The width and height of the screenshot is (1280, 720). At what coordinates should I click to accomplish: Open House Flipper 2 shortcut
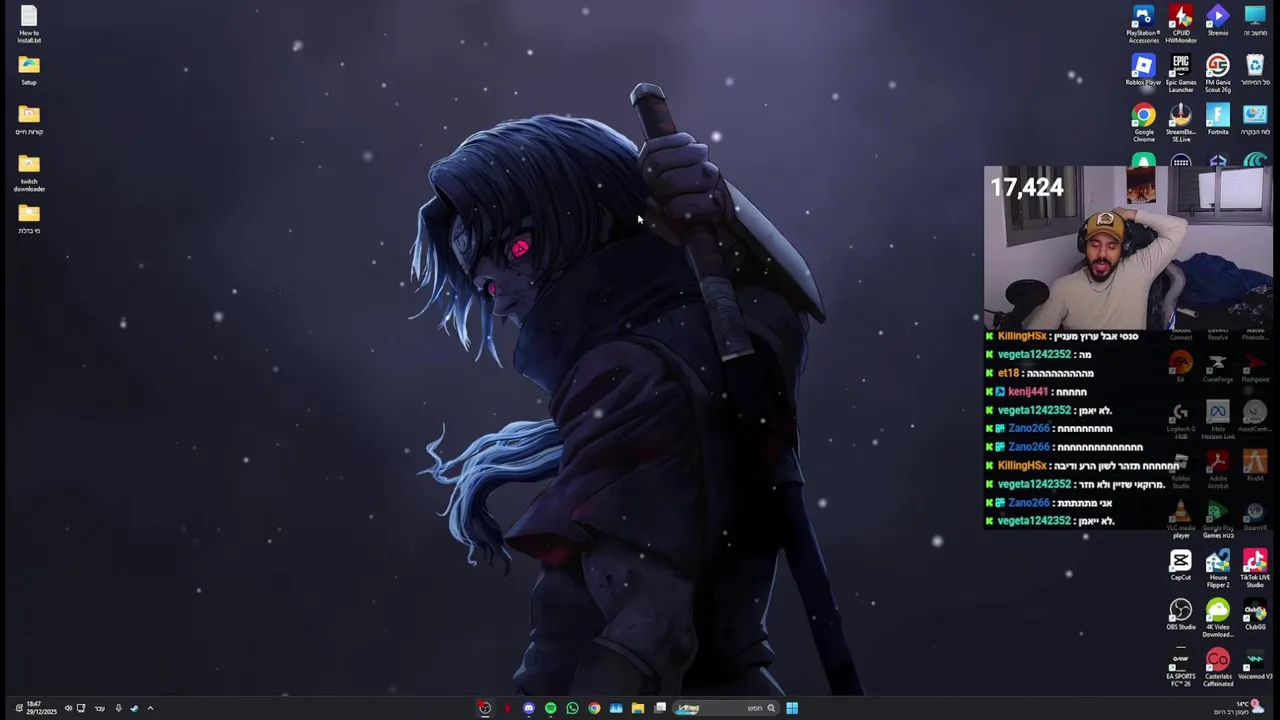(1217, 569)
